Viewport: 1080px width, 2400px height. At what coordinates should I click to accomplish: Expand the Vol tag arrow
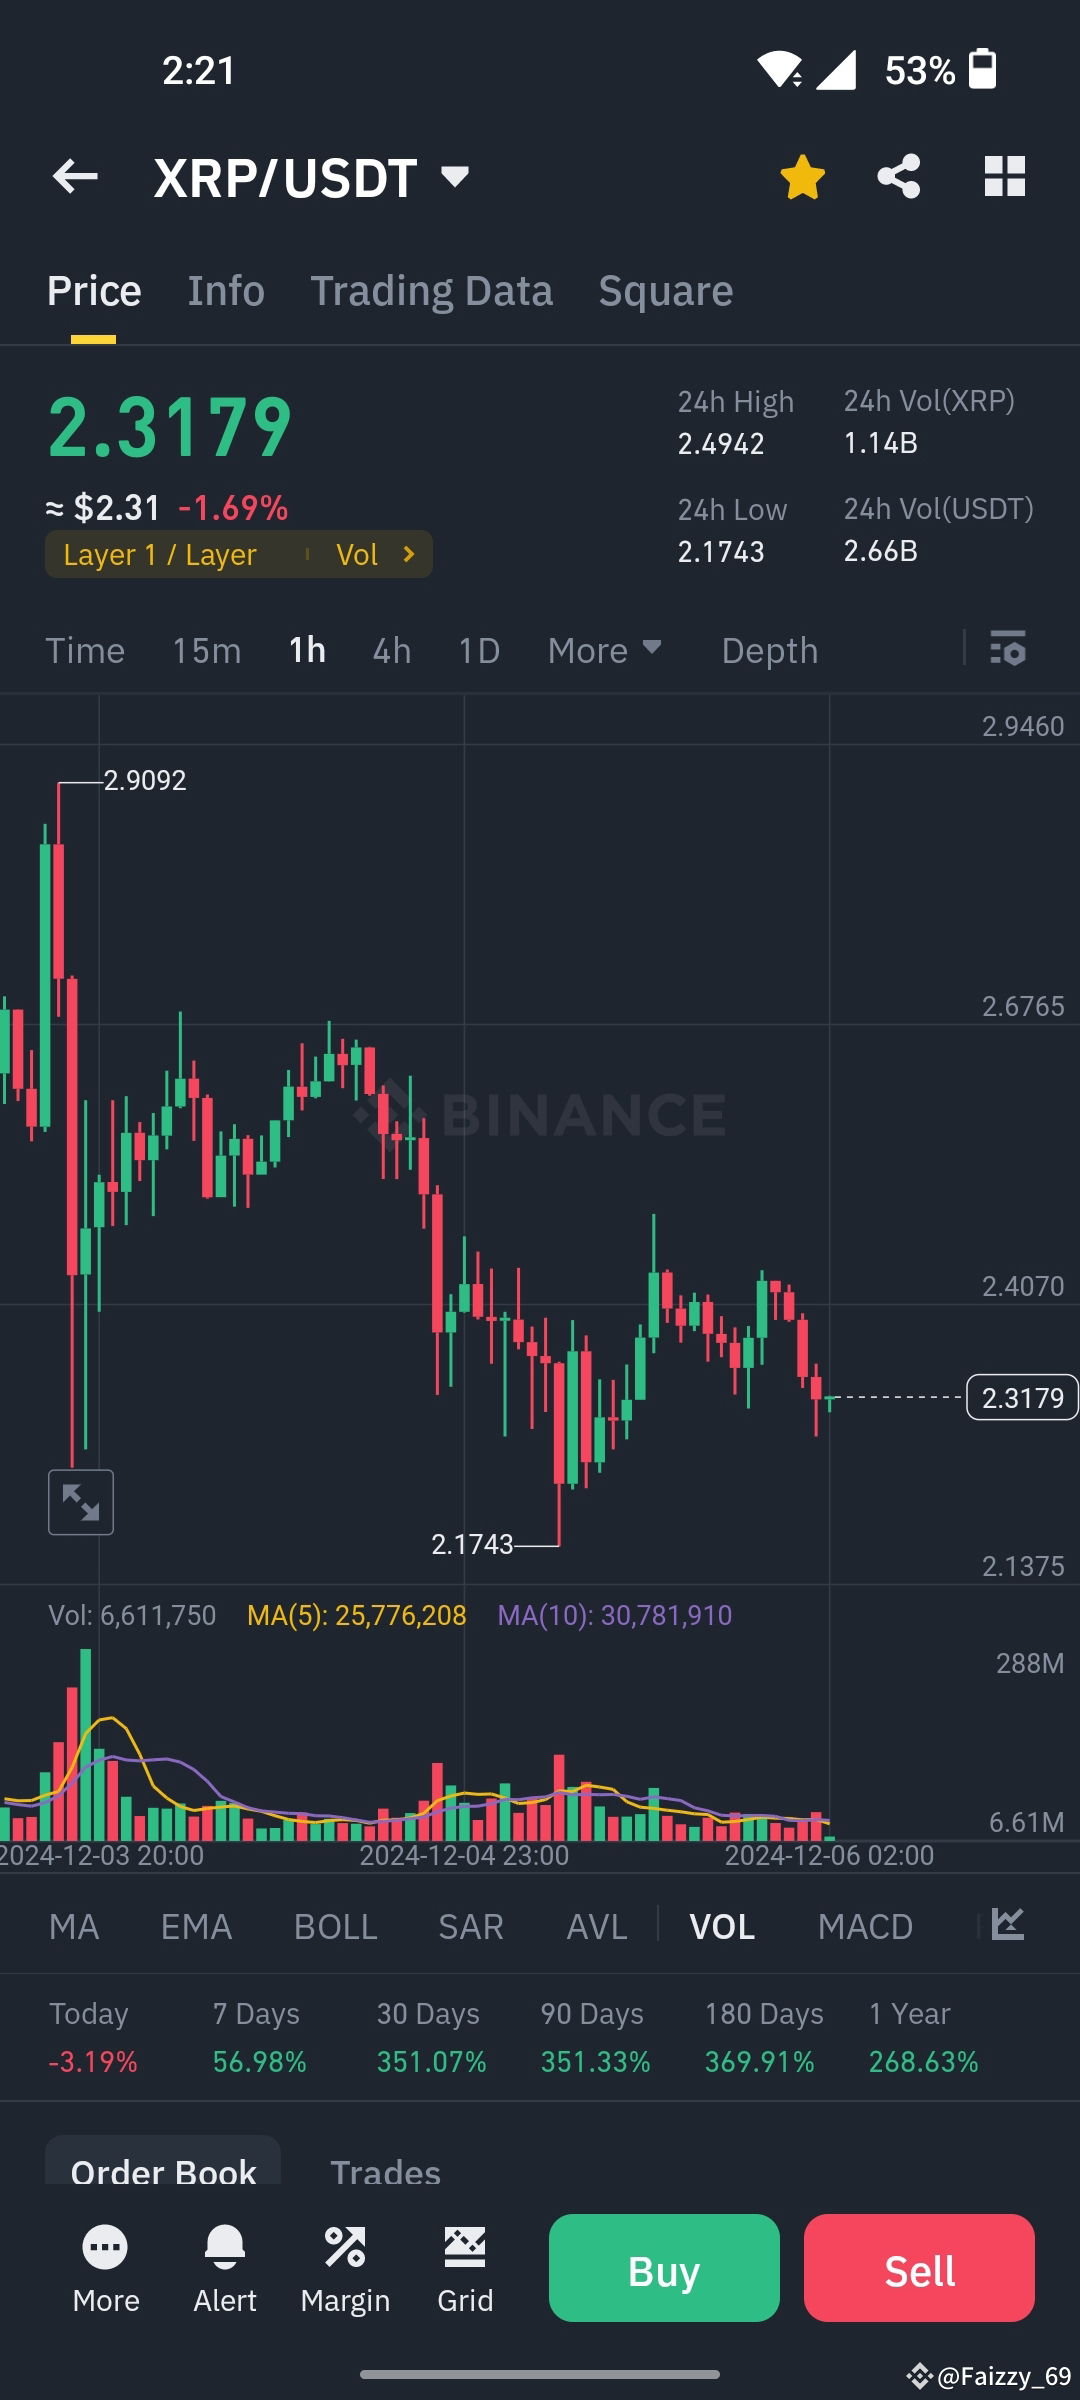[x=408, y=554]
